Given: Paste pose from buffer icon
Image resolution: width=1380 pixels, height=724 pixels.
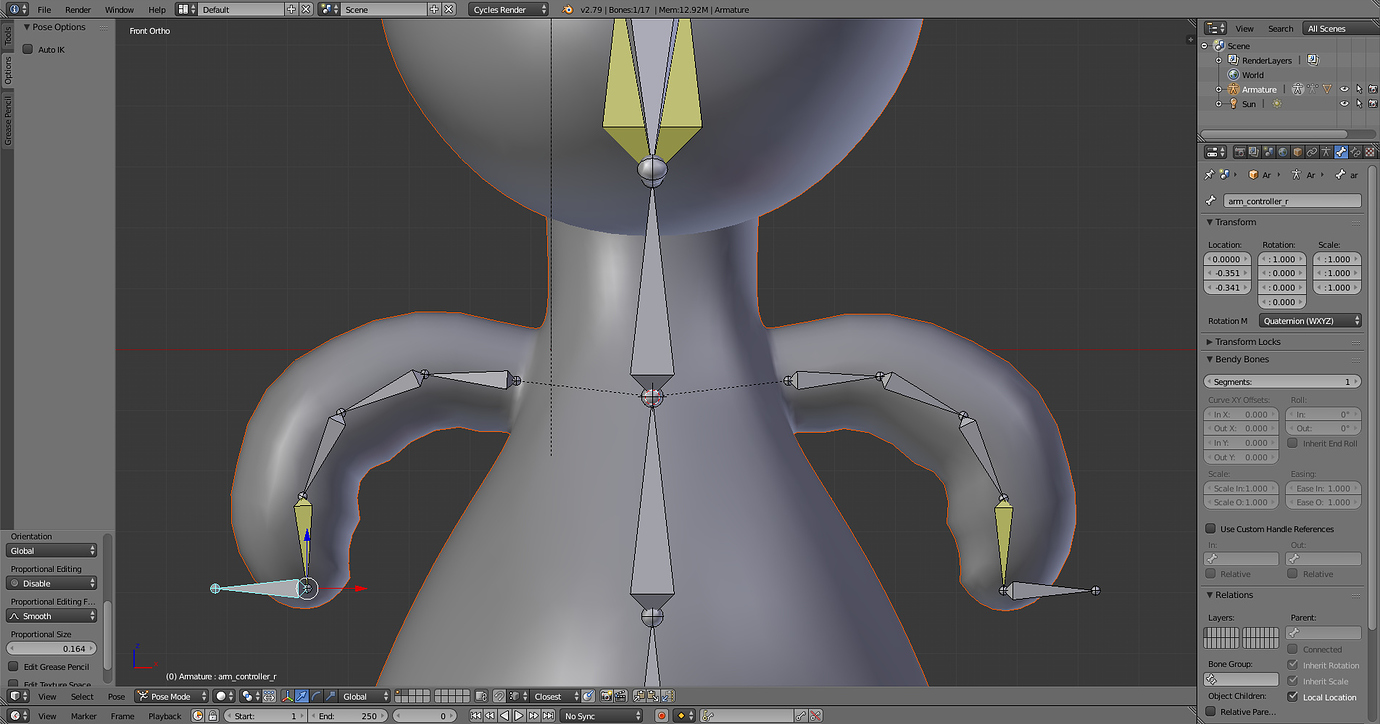Looking at the screenshot, I should [653, 696].
